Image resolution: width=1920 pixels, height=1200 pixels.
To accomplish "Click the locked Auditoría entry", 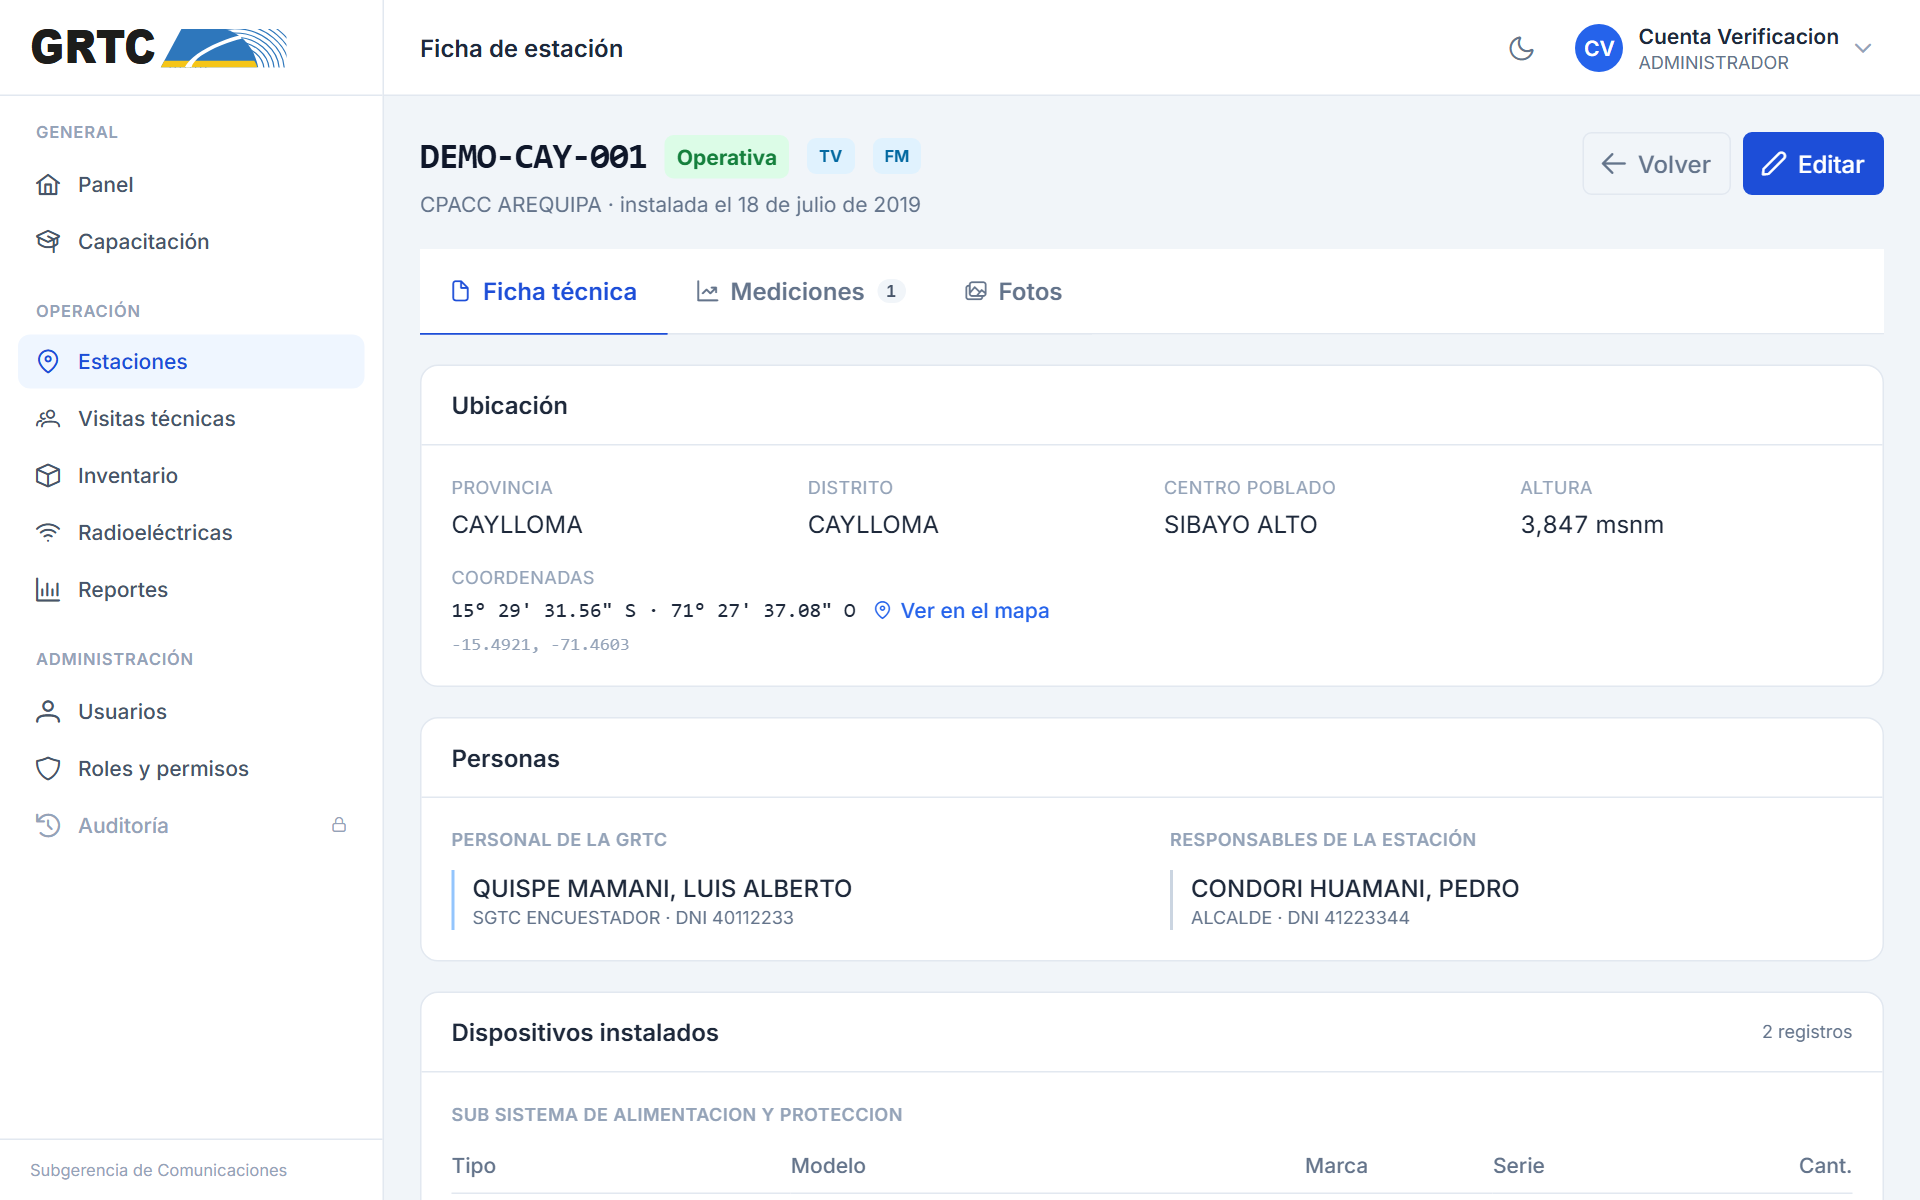I will 191,826.
